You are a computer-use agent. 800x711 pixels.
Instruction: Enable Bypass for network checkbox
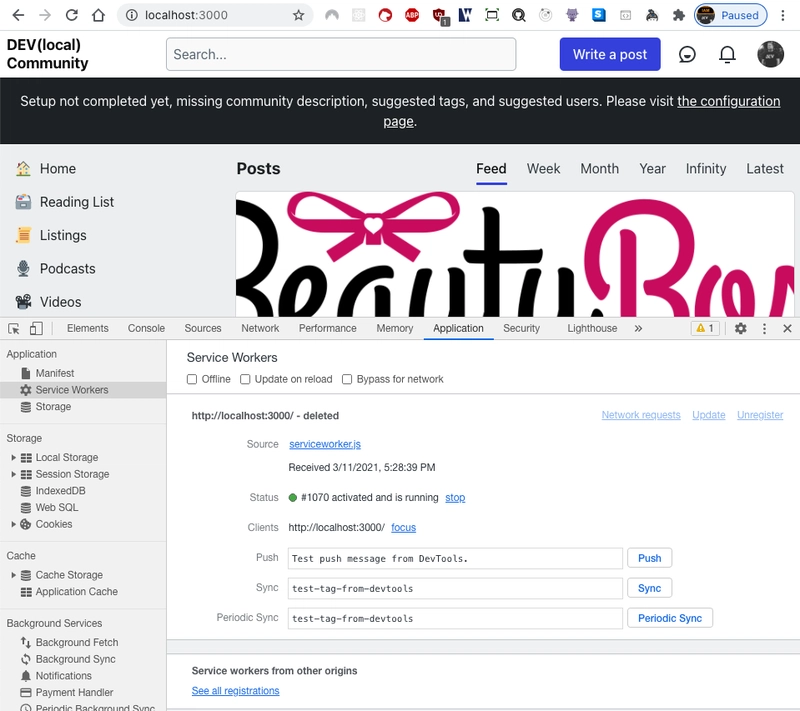point(347,379)
